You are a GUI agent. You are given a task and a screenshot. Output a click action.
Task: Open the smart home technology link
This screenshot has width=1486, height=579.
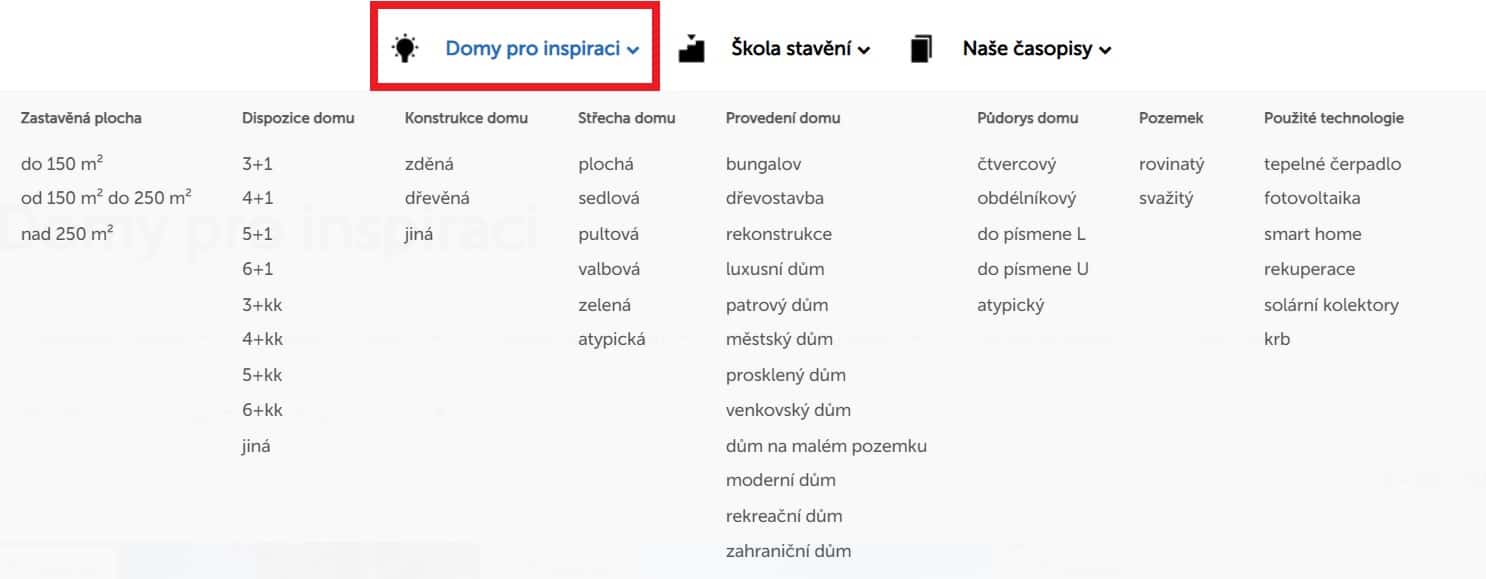point(1312,234)
